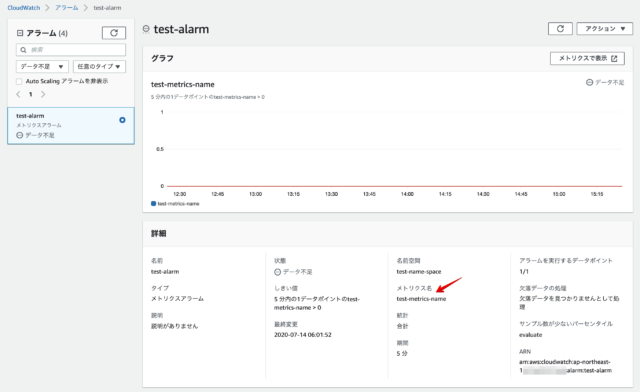Select test-alarm item in alarm list

[x=71, y=126]
